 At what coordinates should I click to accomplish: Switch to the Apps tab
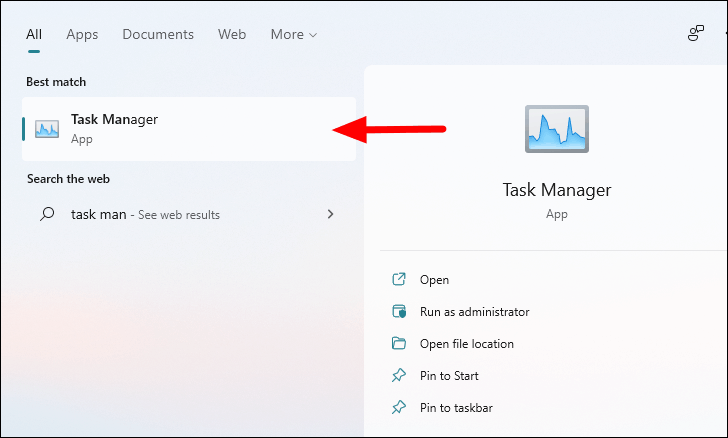coord(82,34)
